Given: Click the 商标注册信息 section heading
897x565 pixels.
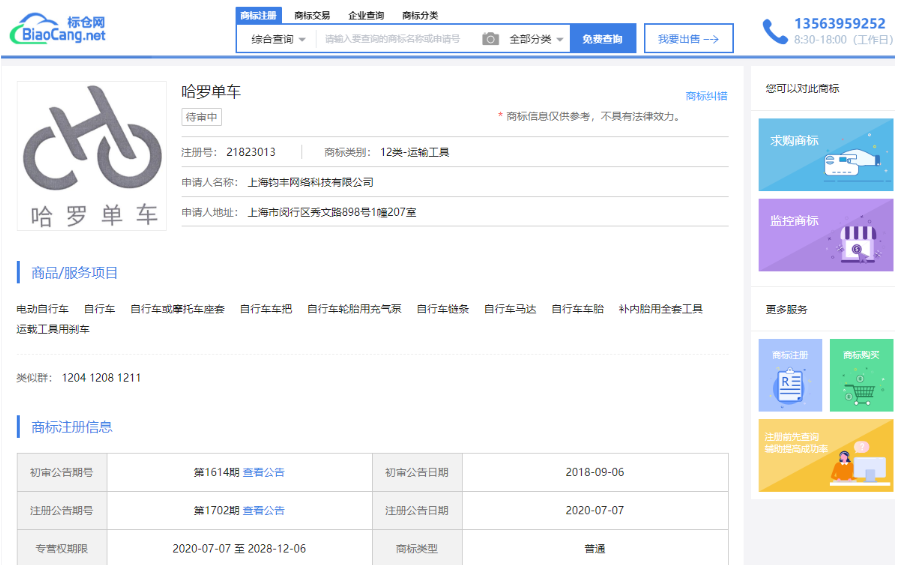Looking at the screenshot, I should point(72,427).
